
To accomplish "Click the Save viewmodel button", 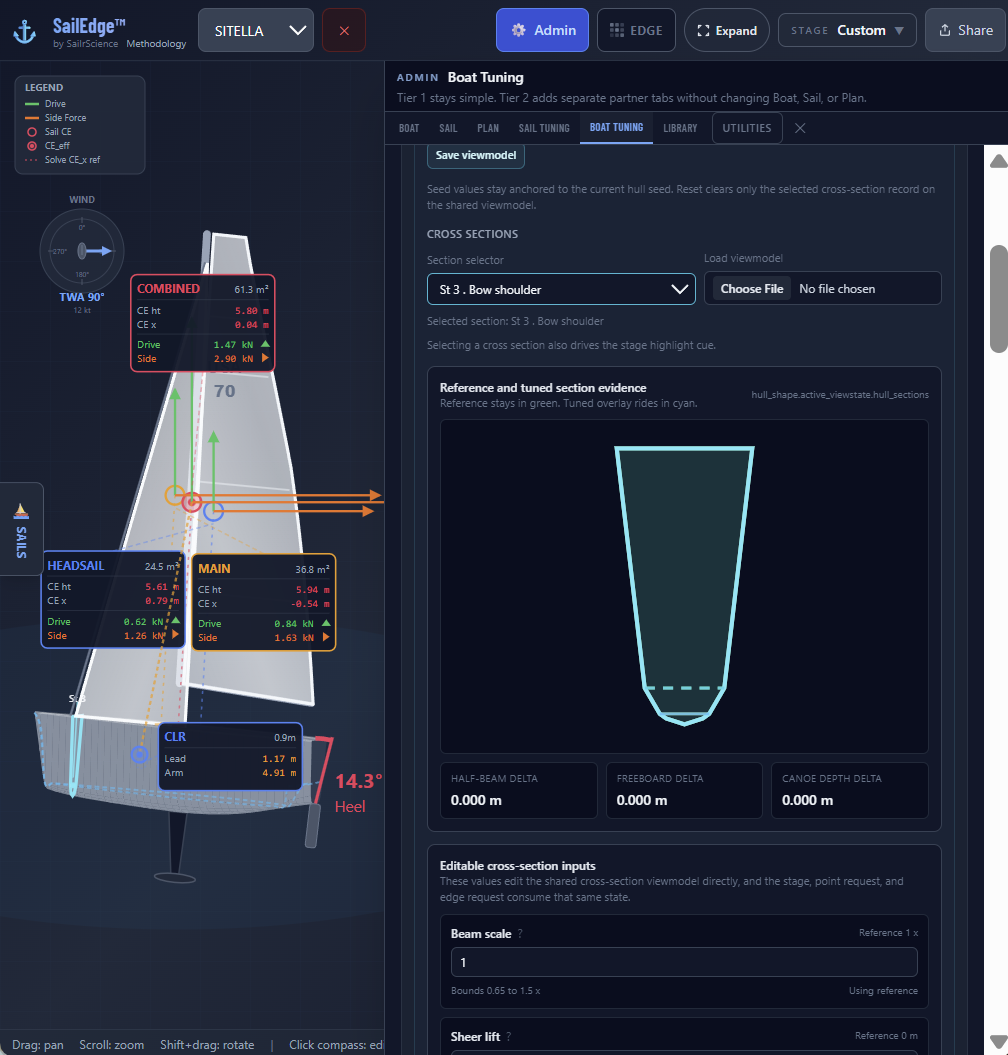I will (x=476, y=155).
